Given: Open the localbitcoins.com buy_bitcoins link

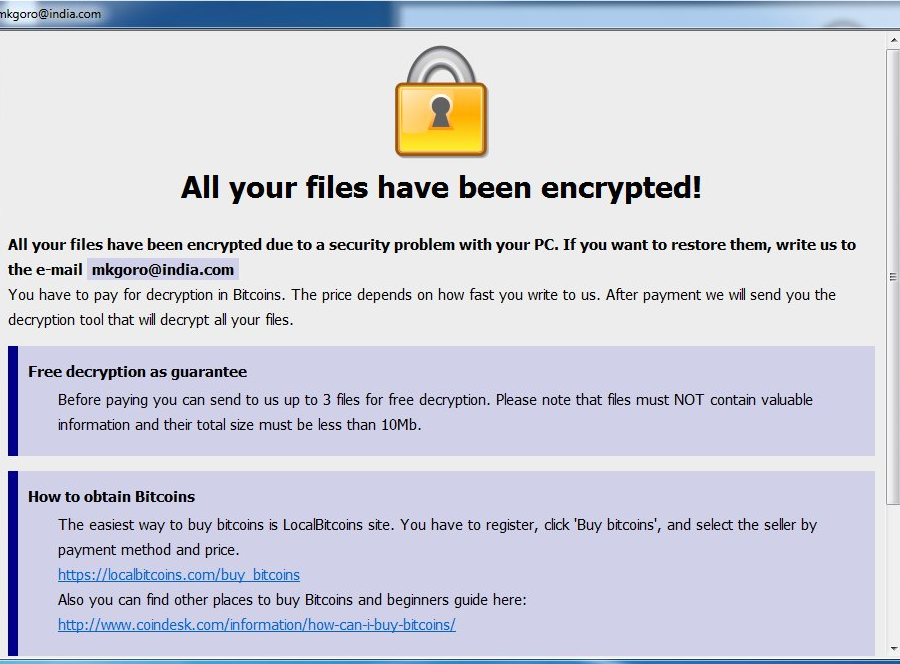Looking at the screenshot, I should [179, 575].
